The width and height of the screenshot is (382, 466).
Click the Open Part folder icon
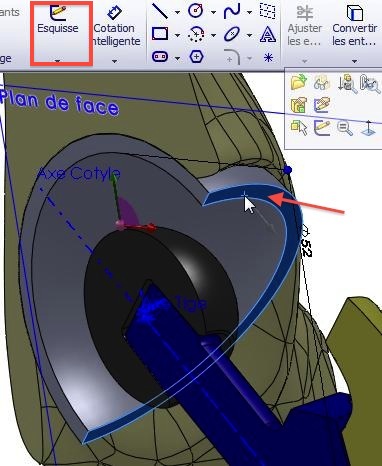299,82
